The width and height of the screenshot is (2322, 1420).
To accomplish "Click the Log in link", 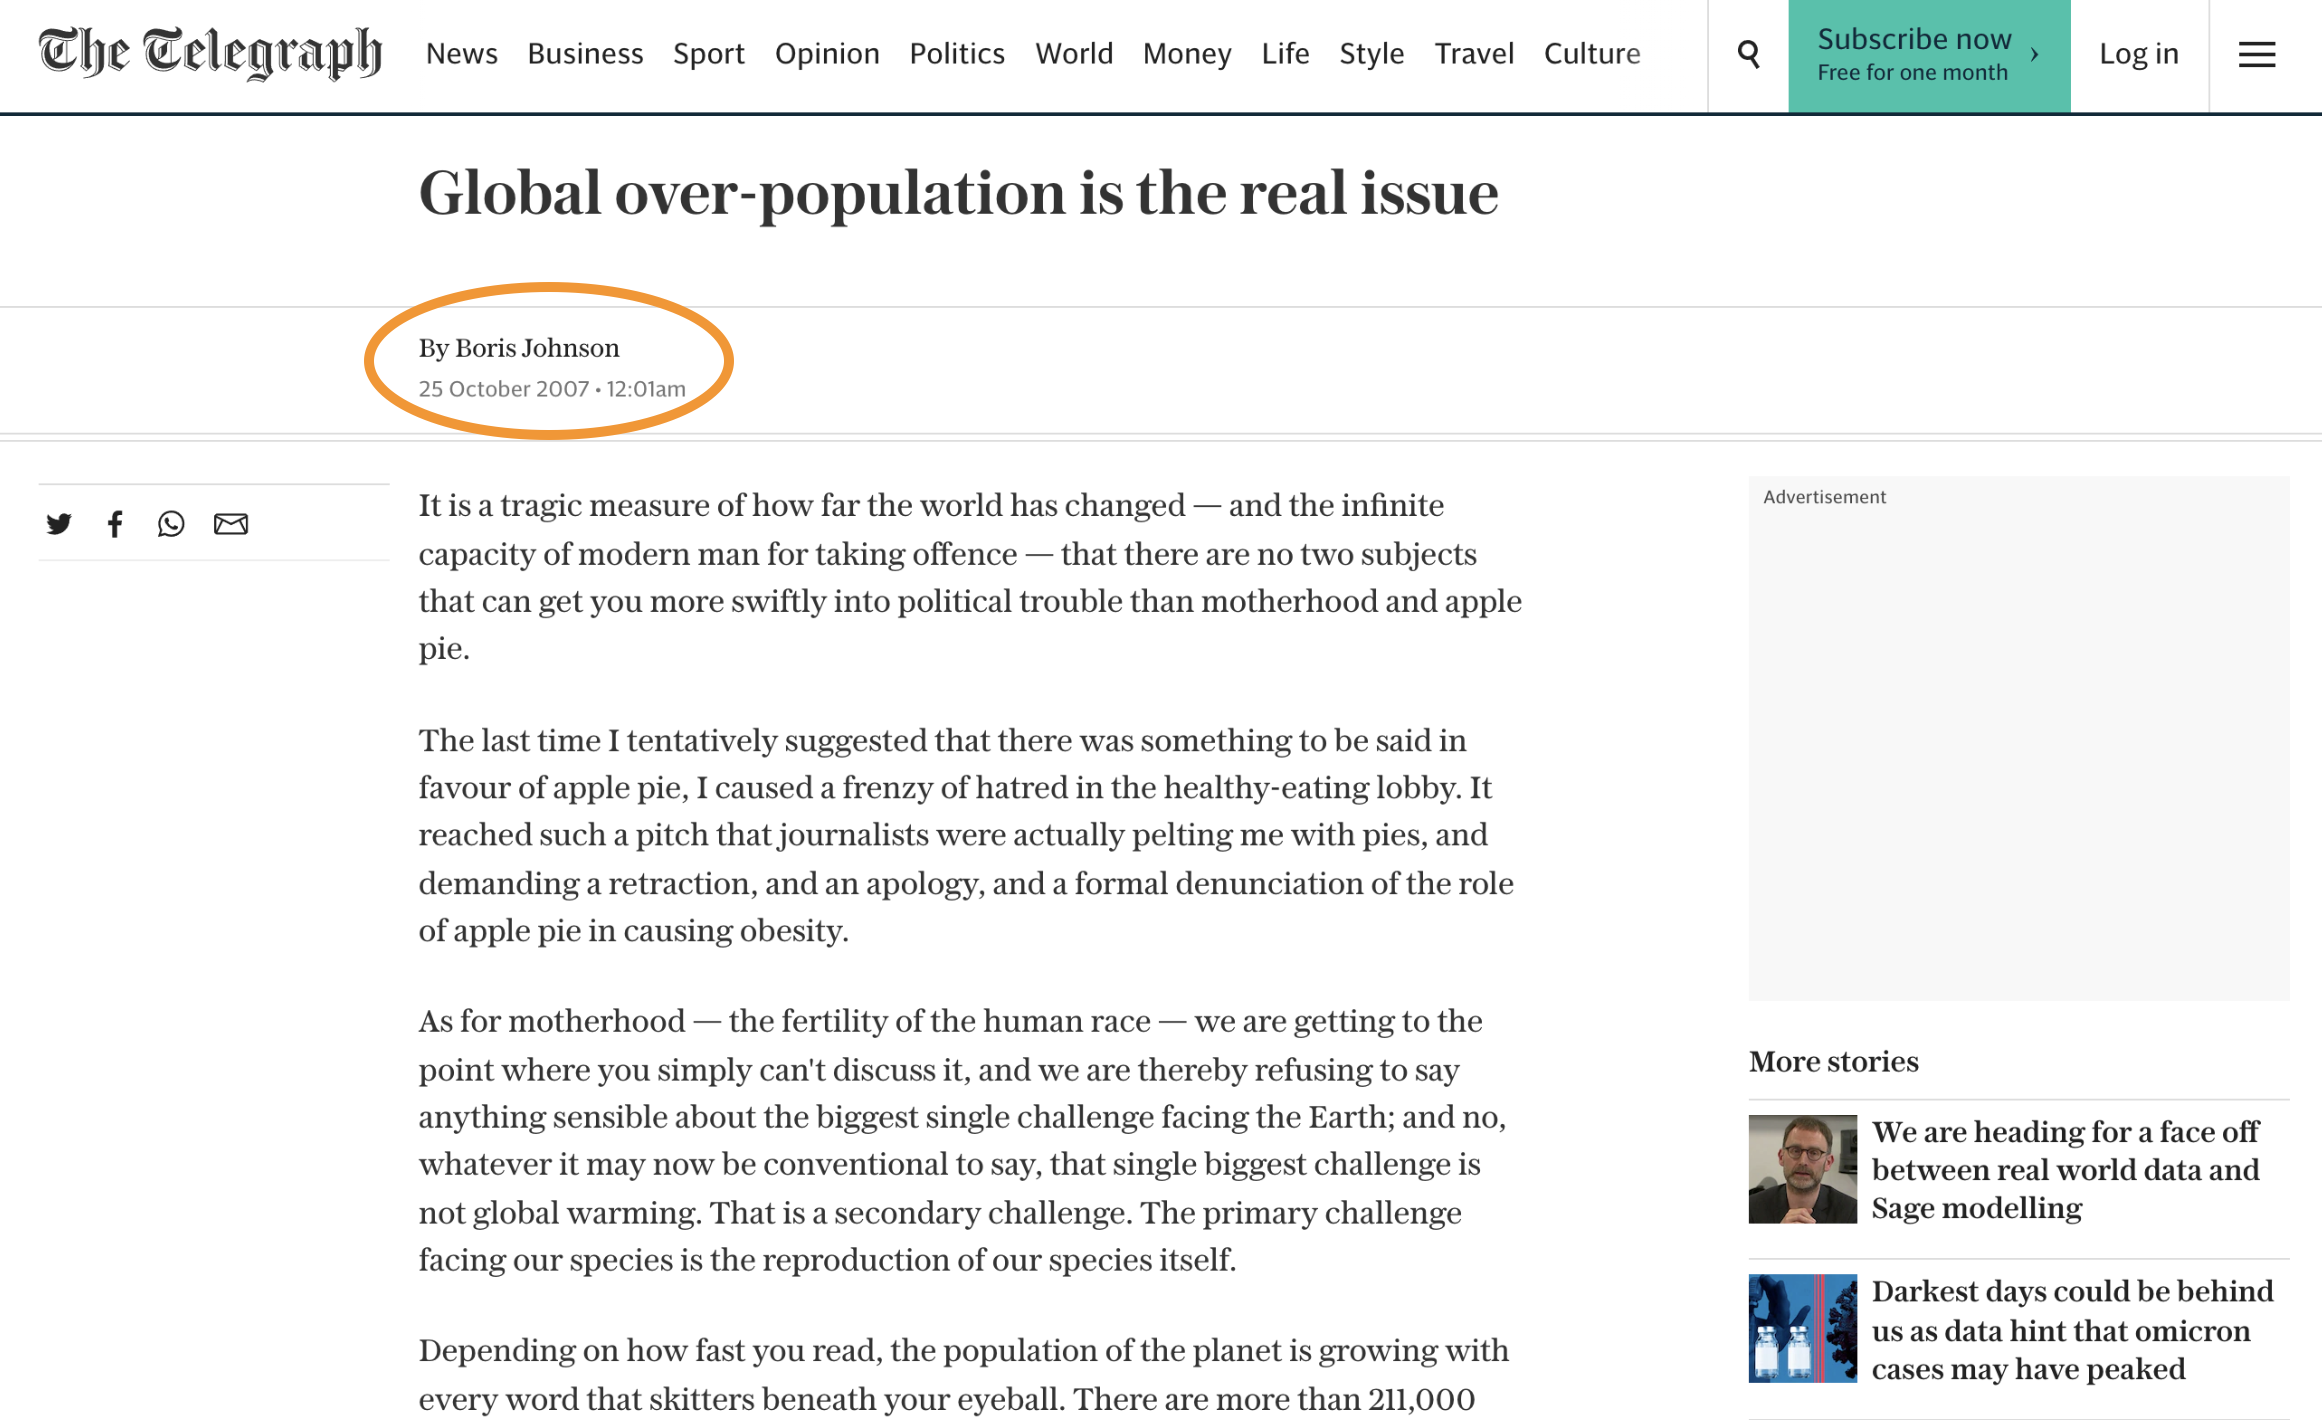I will point(2138,54).
